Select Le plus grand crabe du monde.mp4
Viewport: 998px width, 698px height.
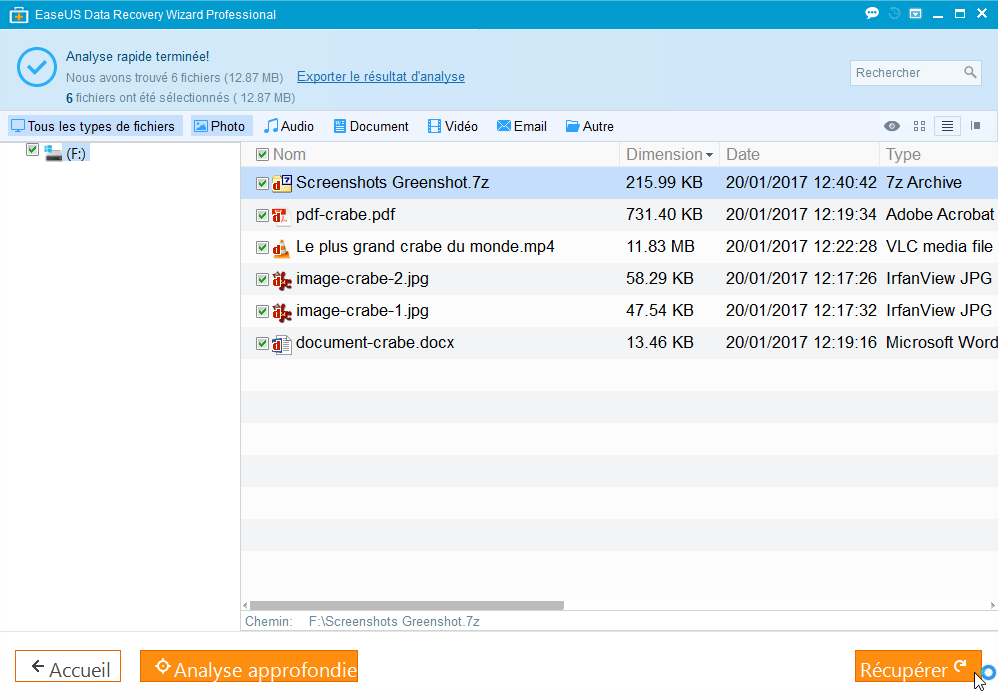coord(425,247)
